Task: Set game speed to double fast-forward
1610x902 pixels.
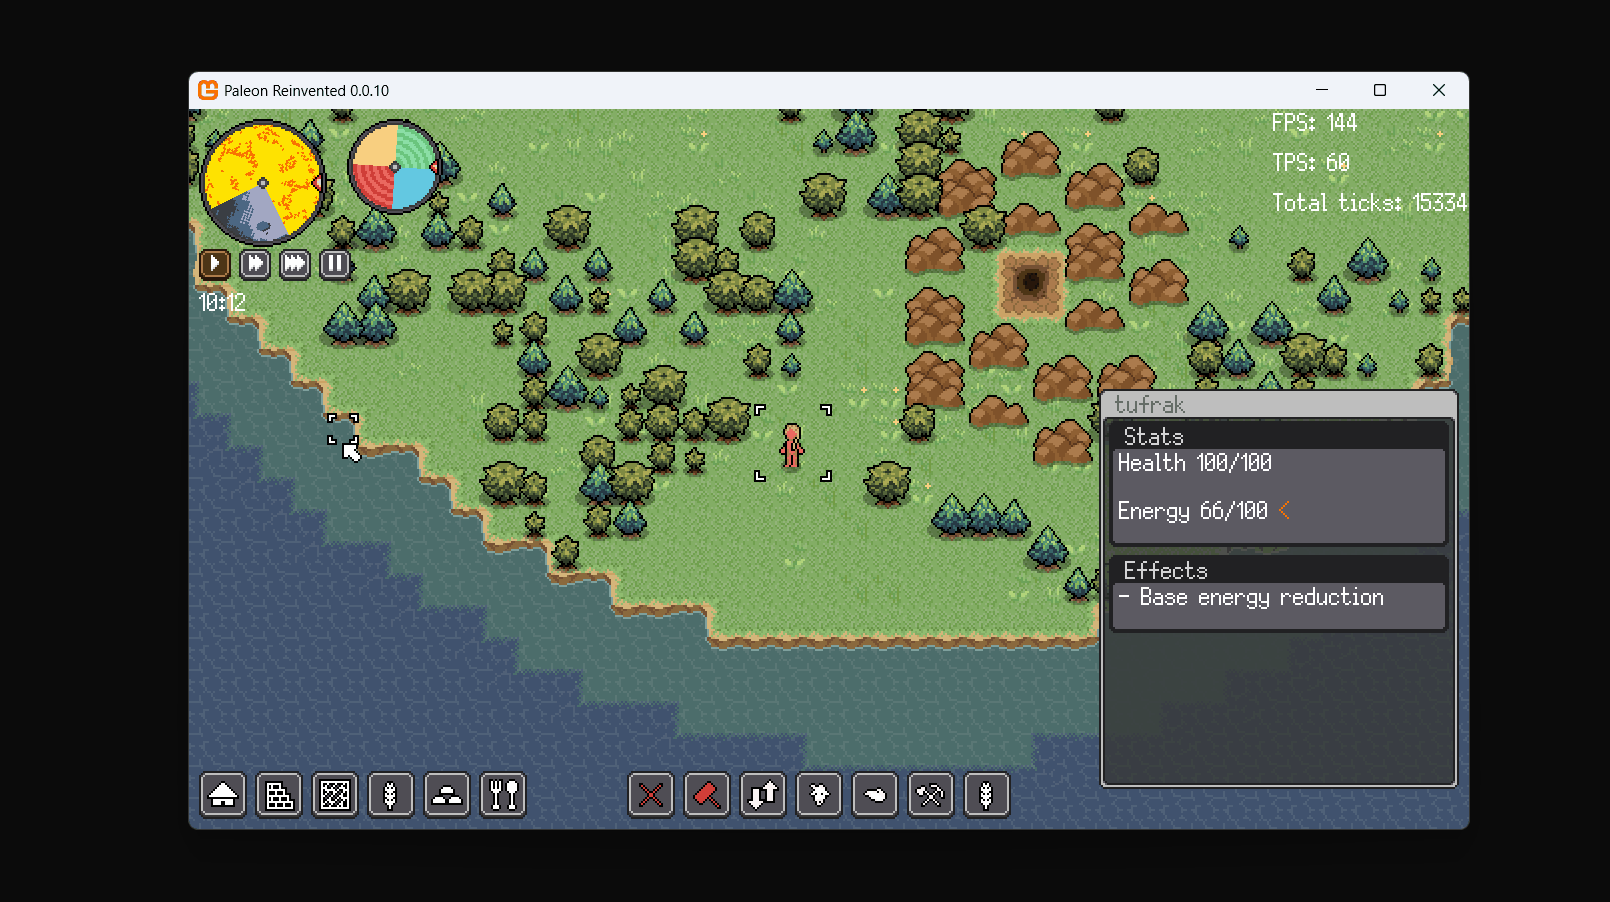Action: [255, 264]
